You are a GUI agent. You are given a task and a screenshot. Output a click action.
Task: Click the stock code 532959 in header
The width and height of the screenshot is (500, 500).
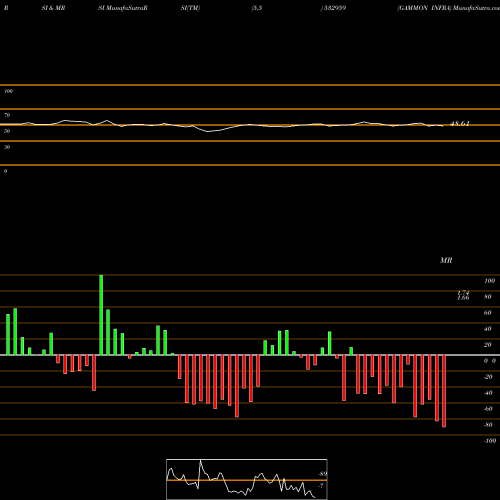coord(334,8)
